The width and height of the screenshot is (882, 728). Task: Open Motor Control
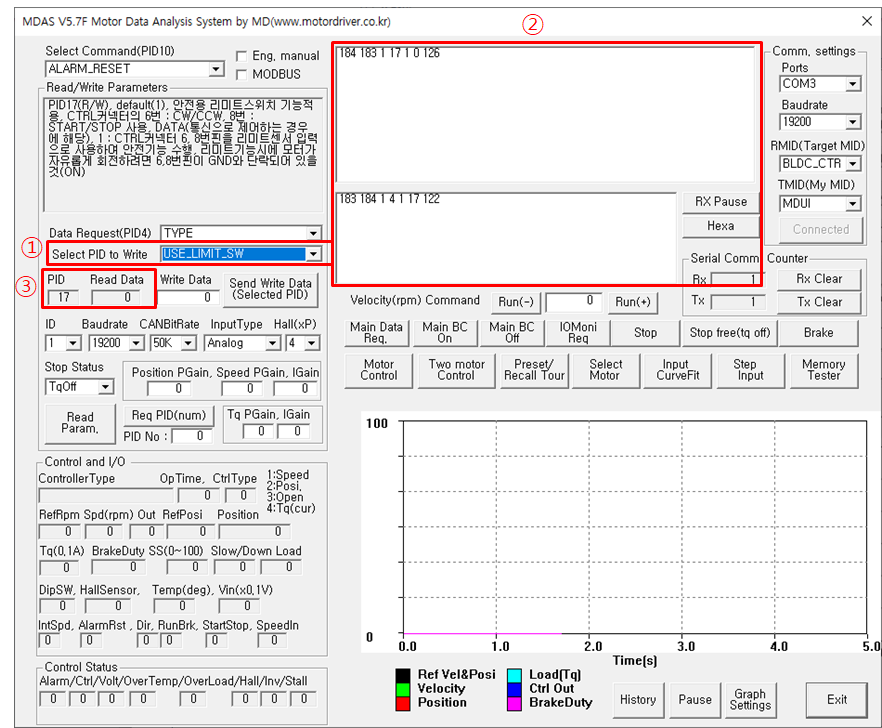[x=379, y=370]
